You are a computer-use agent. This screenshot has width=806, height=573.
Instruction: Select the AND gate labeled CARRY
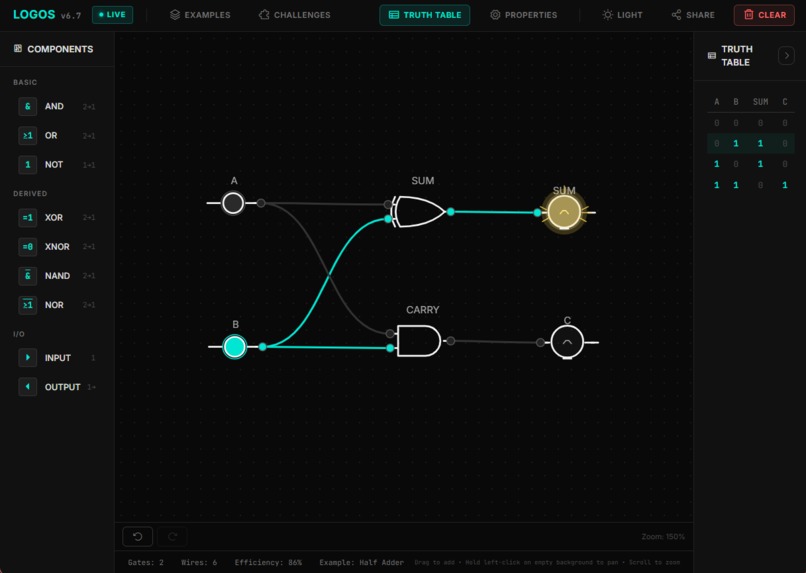[418, 341]
